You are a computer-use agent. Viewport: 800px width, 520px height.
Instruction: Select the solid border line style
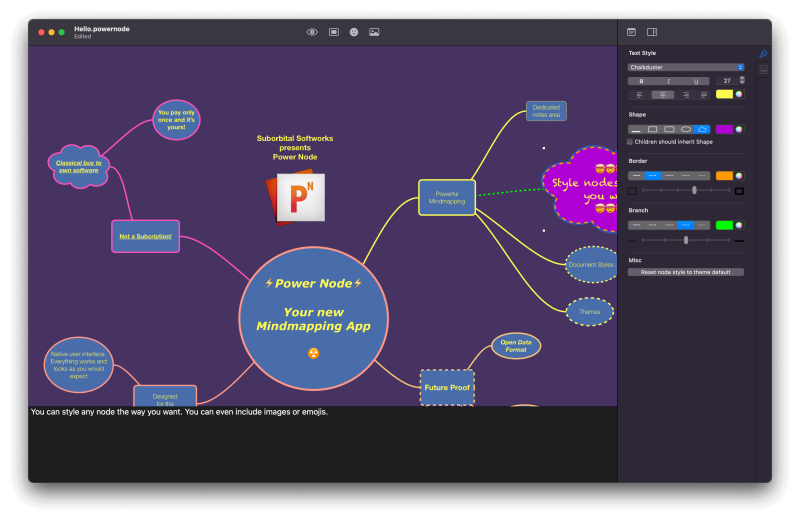point(636,176)
